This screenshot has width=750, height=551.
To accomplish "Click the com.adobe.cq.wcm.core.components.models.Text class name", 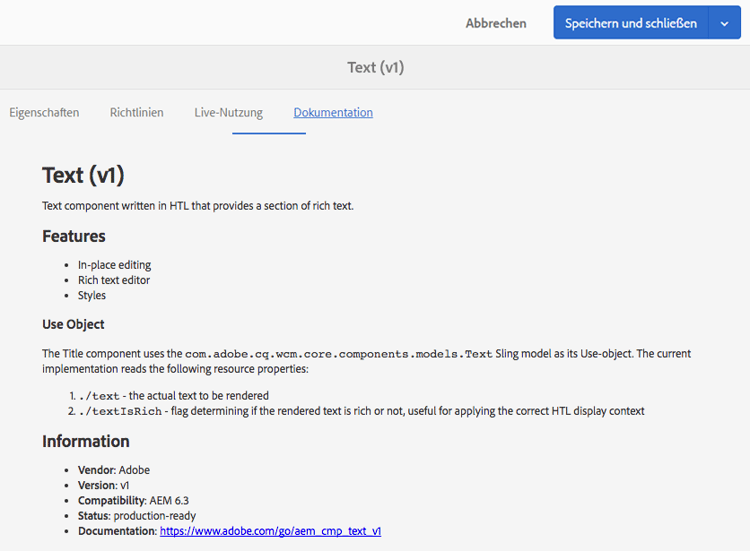I will point(339,354).
